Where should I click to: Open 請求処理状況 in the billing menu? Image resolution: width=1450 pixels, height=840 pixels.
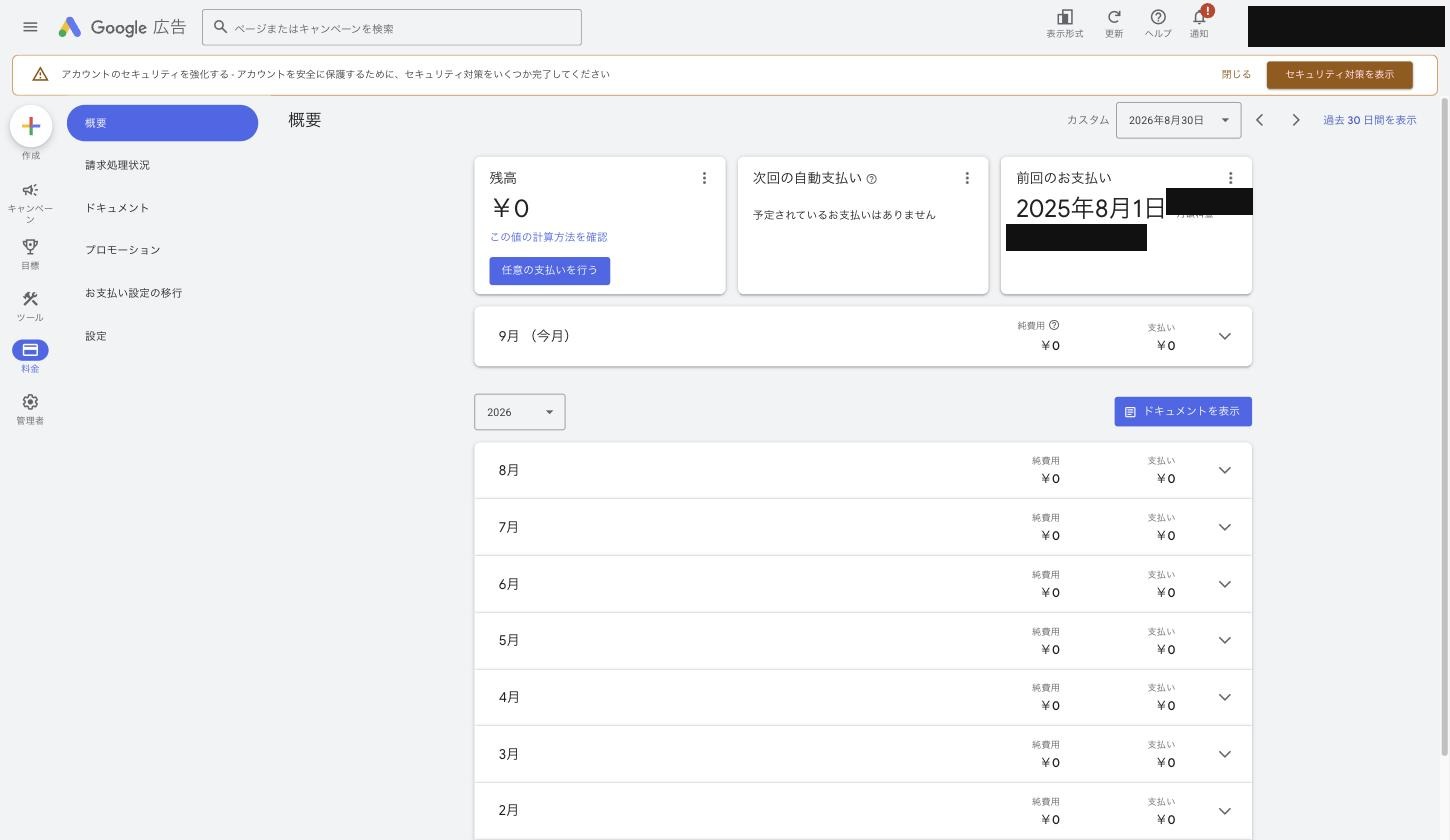(117, 165)
